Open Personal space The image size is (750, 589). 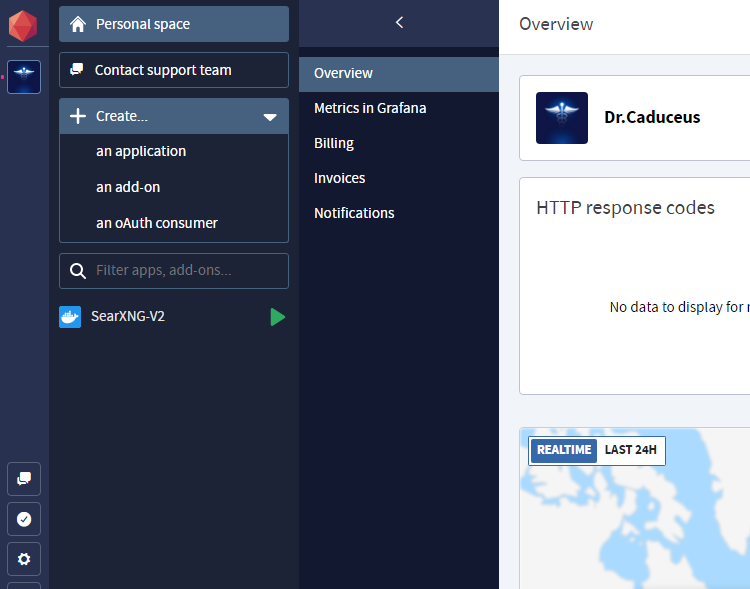[x=174, y=24]
